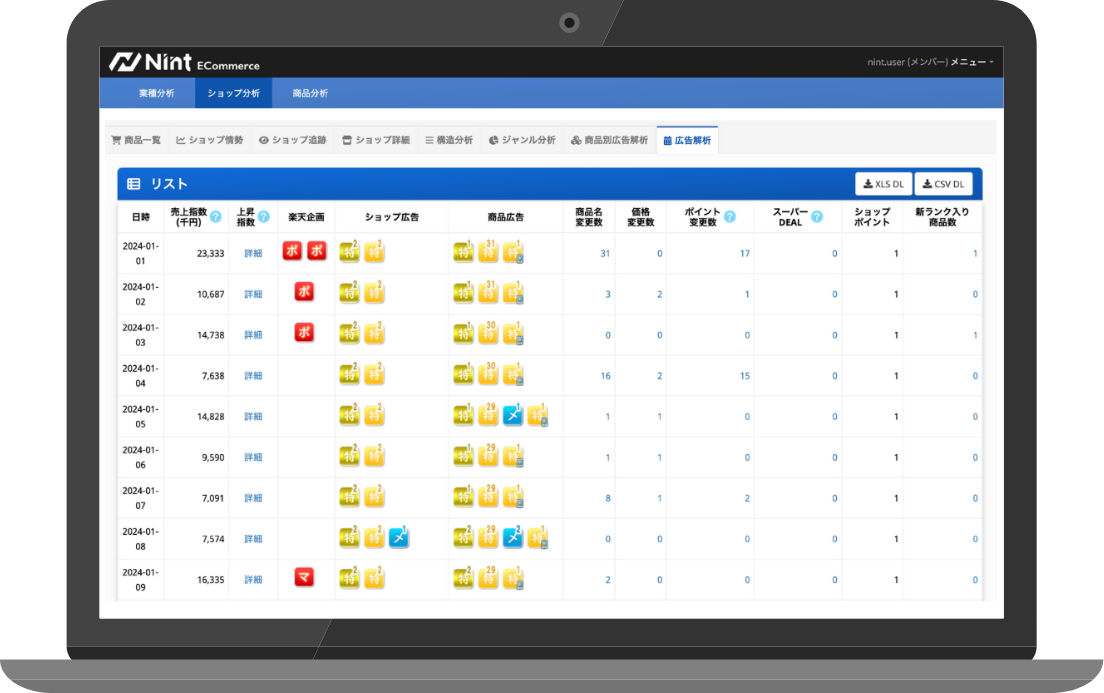This screenshot has width=1104, height=693.
Task: Click the red ポ icon on 2024-01-02
Action: [x=304, y=292]
